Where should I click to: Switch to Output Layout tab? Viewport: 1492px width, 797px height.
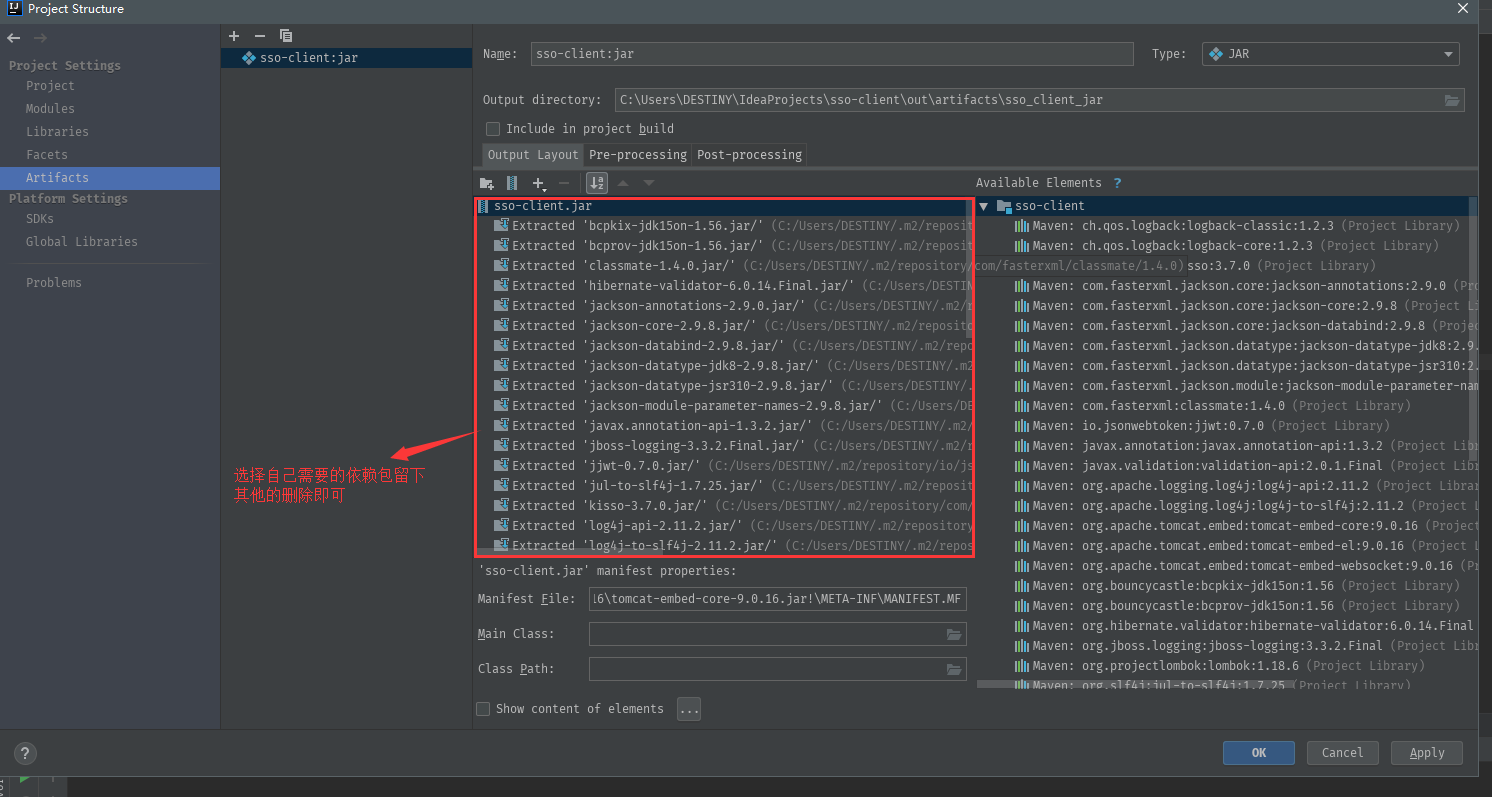(x=533, y=155)
